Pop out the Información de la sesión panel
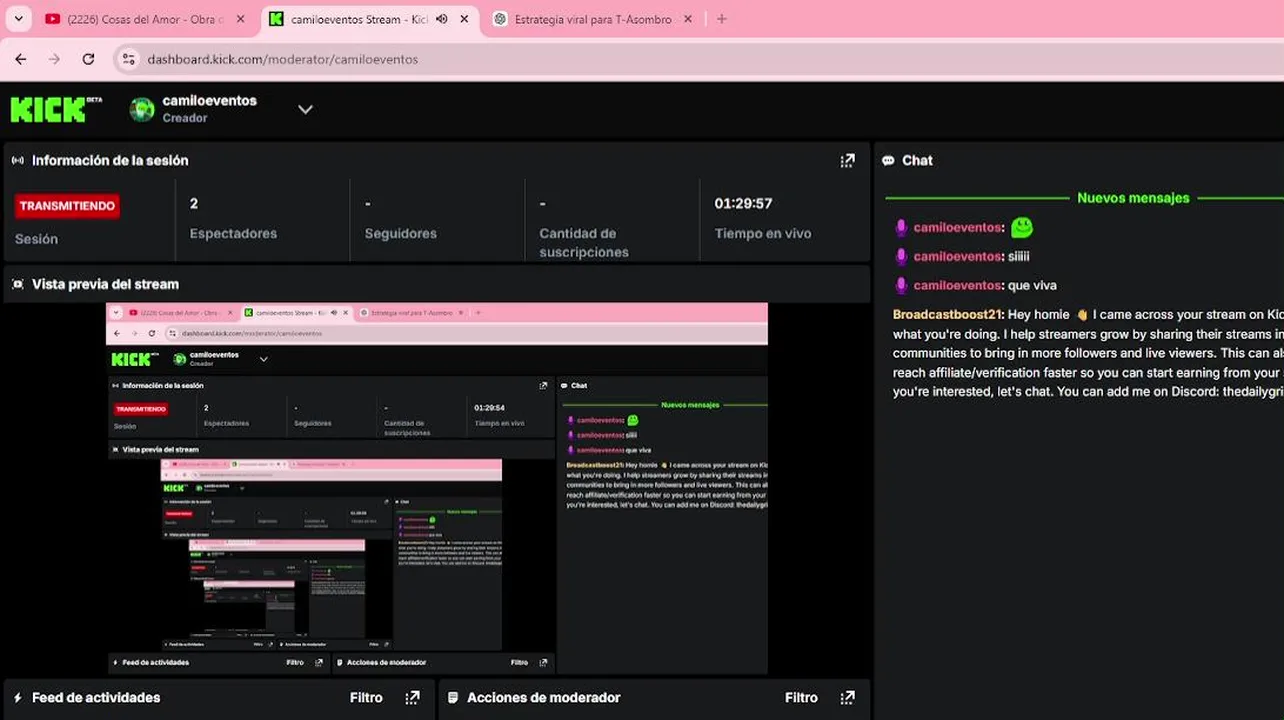 pos(847,160)
